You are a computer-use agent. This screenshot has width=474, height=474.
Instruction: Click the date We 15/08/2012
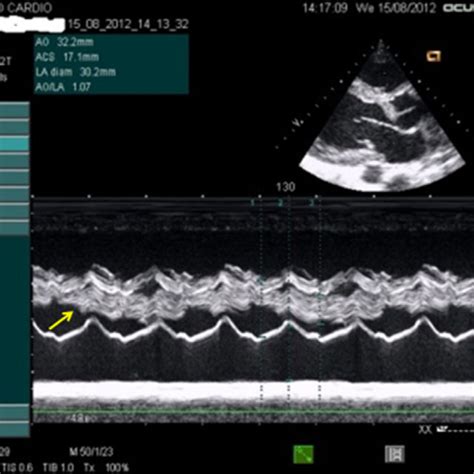[x=396, y=8]
